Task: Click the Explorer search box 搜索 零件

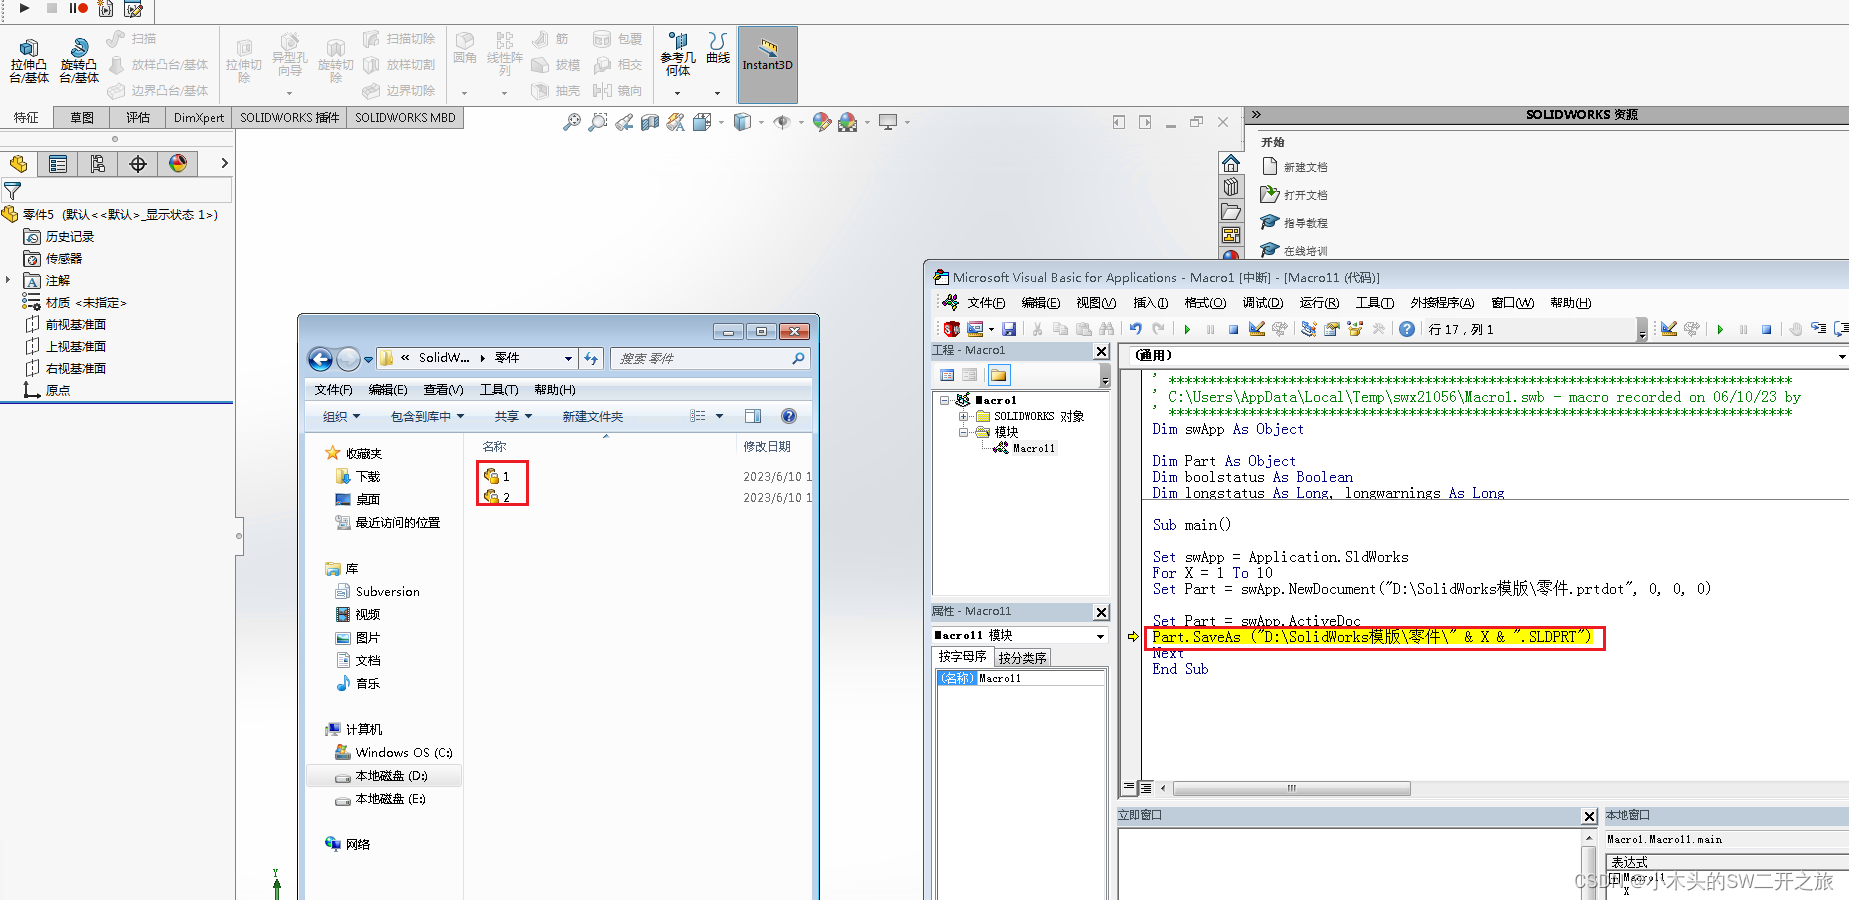Action: (x=710, y=358)
